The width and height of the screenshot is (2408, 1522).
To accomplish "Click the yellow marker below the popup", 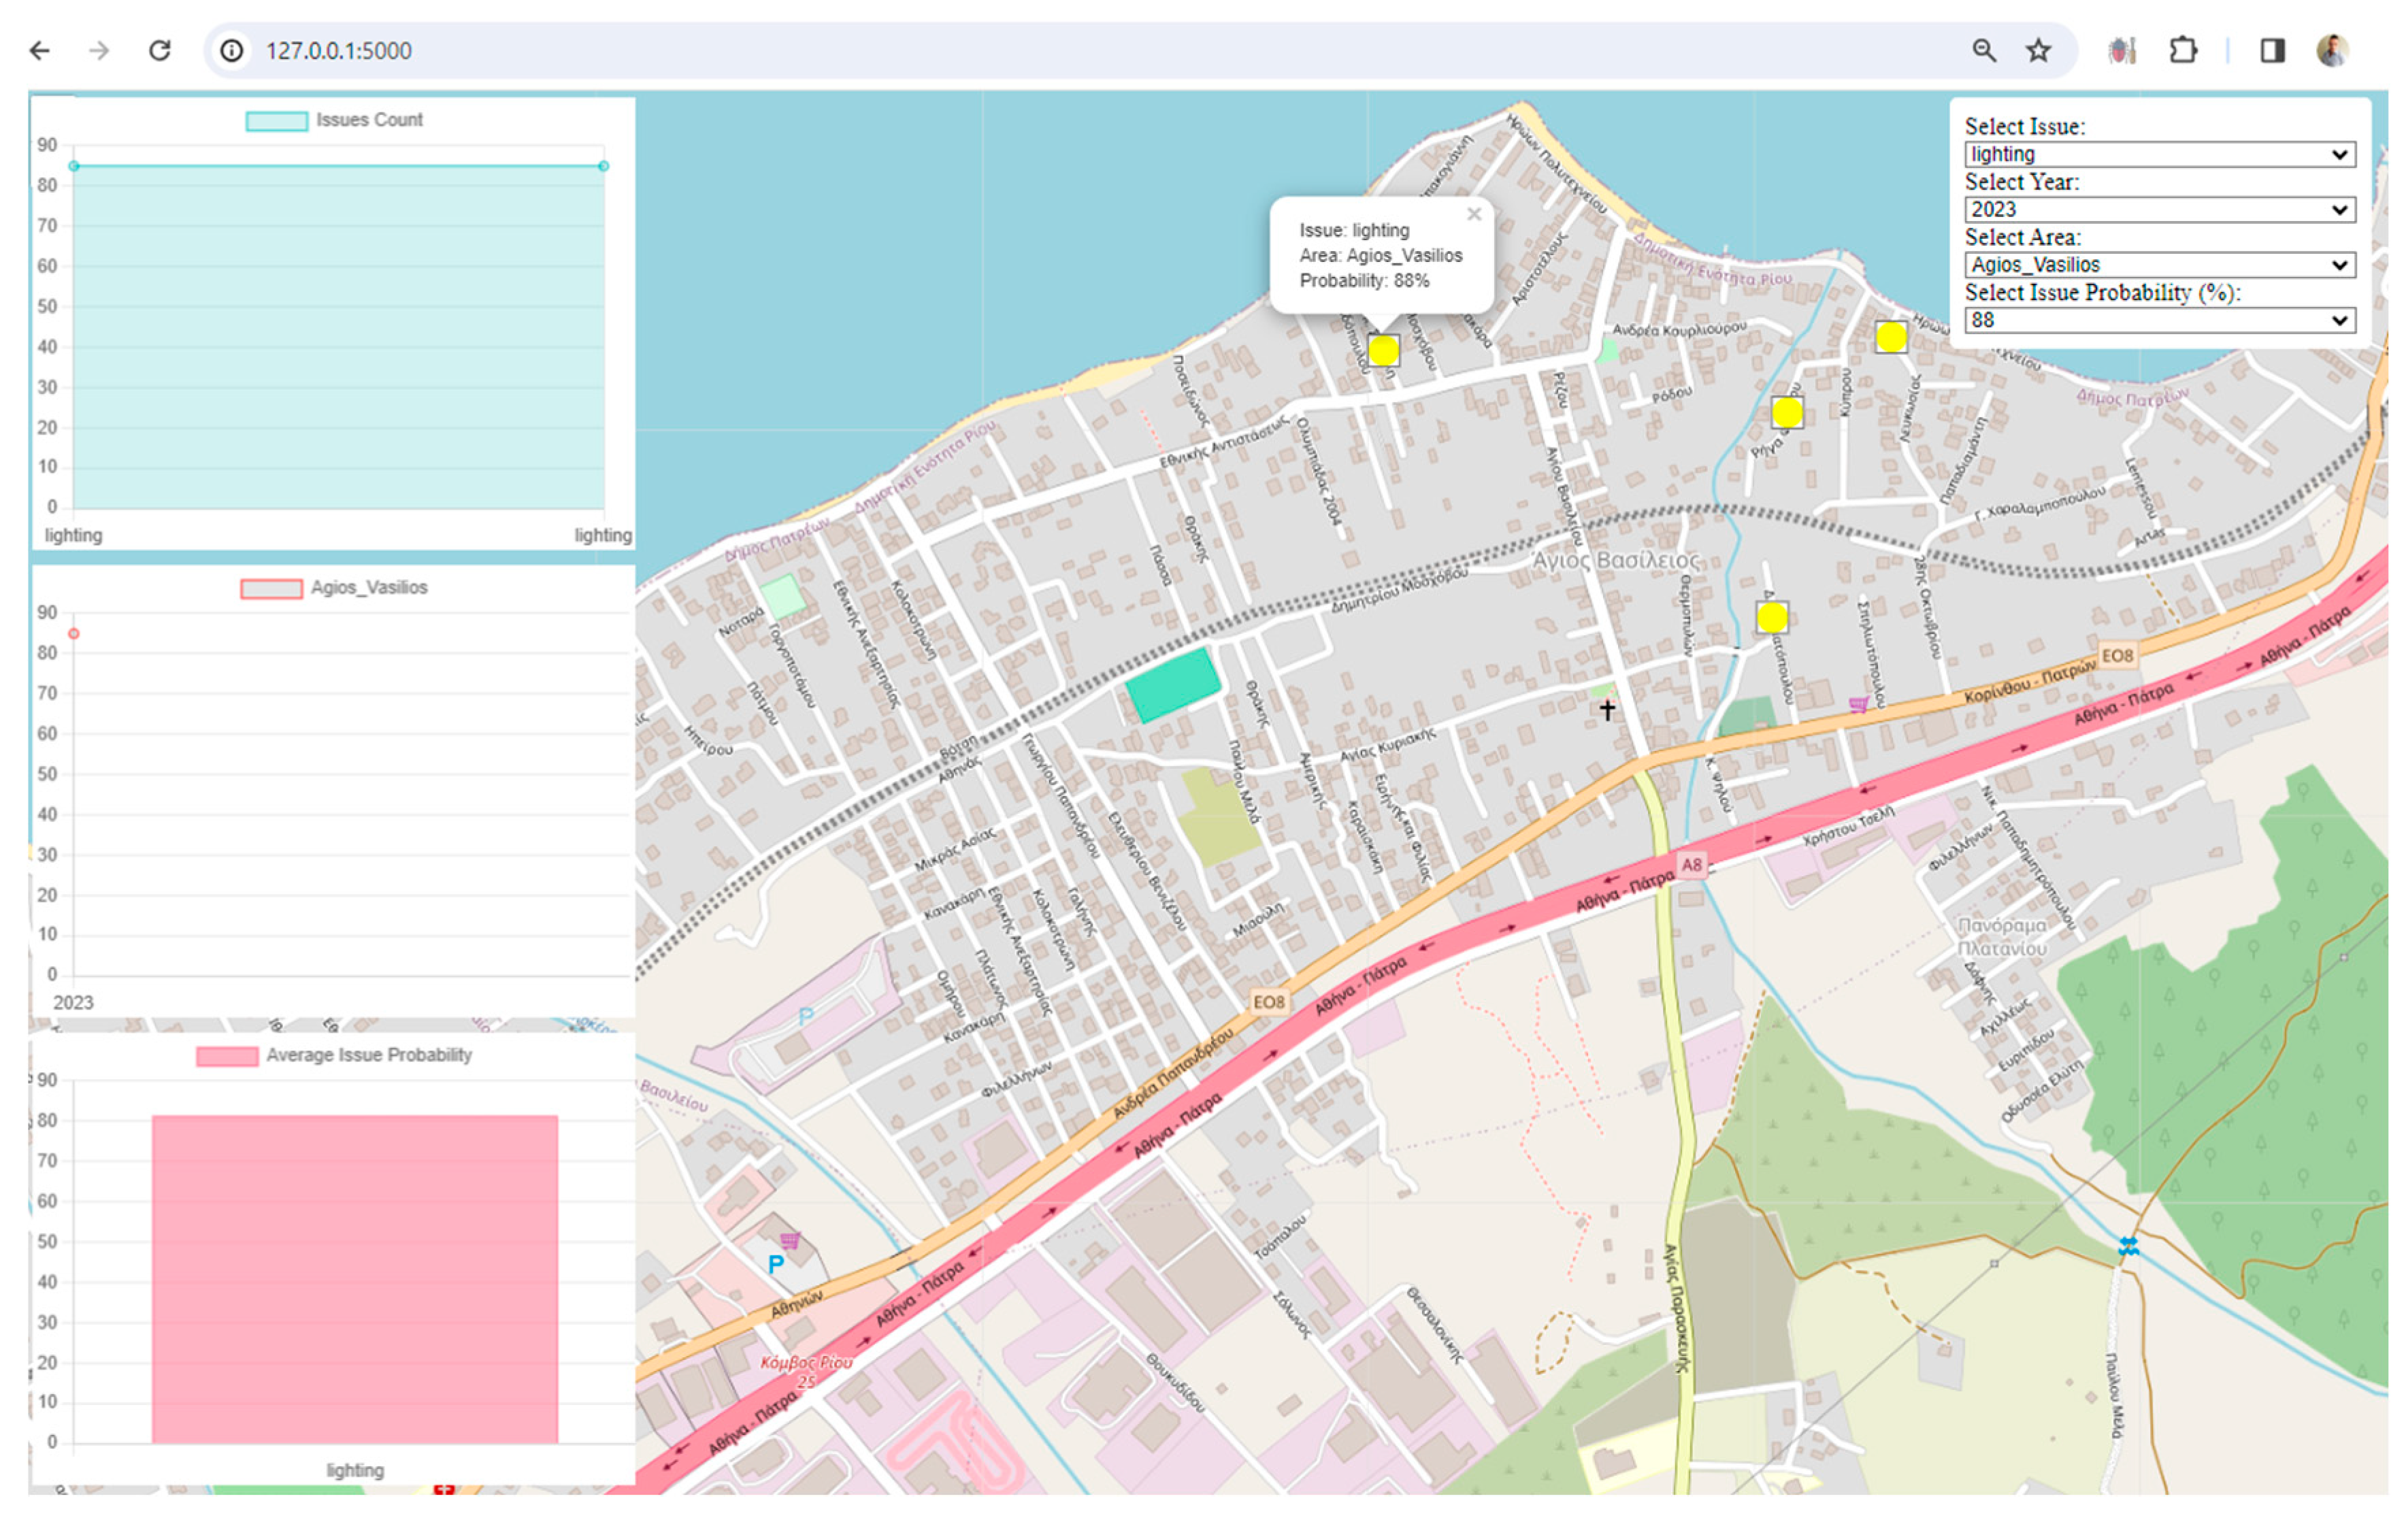I will (1383, 350).
